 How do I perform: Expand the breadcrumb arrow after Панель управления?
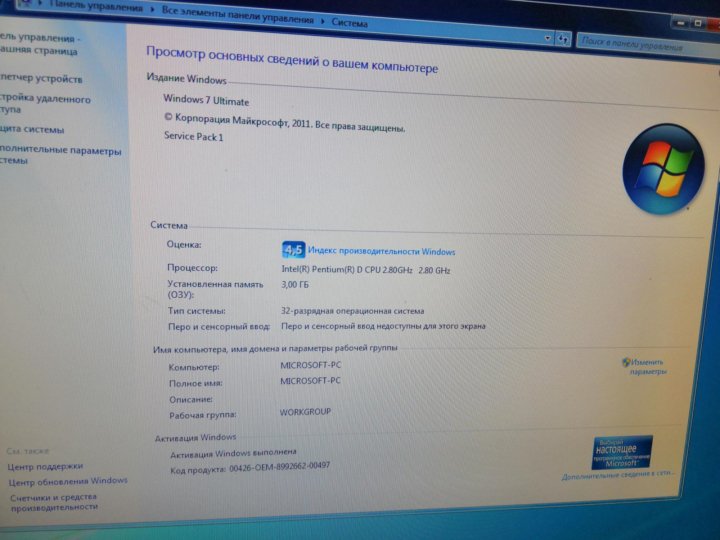click(152, 10)
